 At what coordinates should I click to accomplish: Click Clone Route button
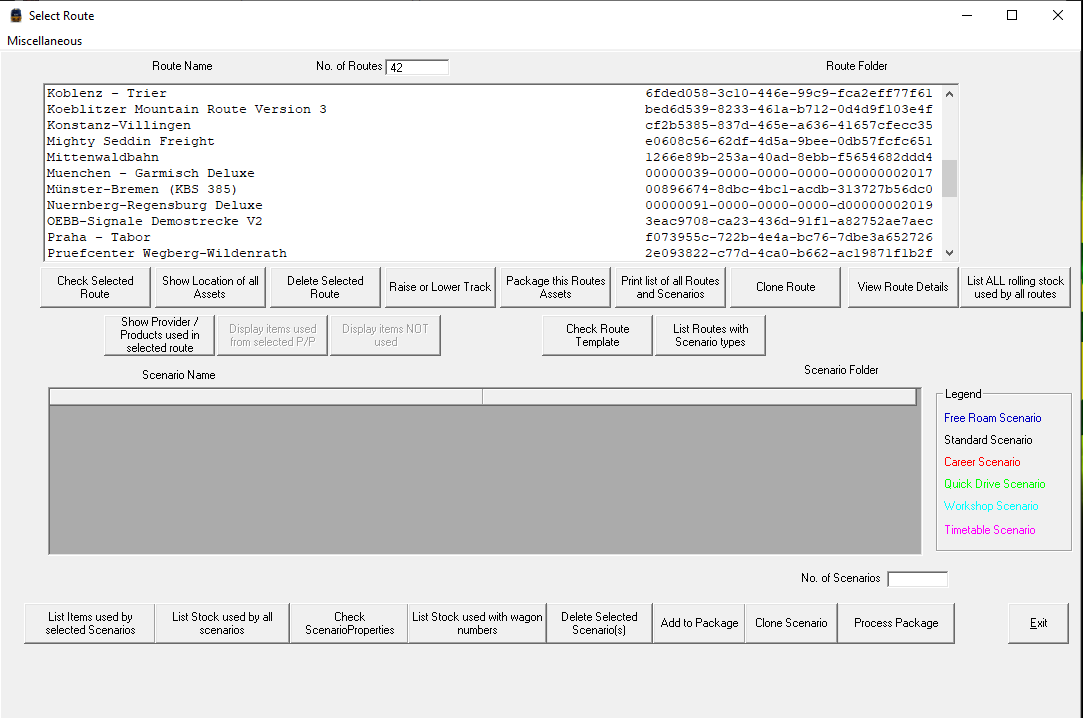[785, 287]
